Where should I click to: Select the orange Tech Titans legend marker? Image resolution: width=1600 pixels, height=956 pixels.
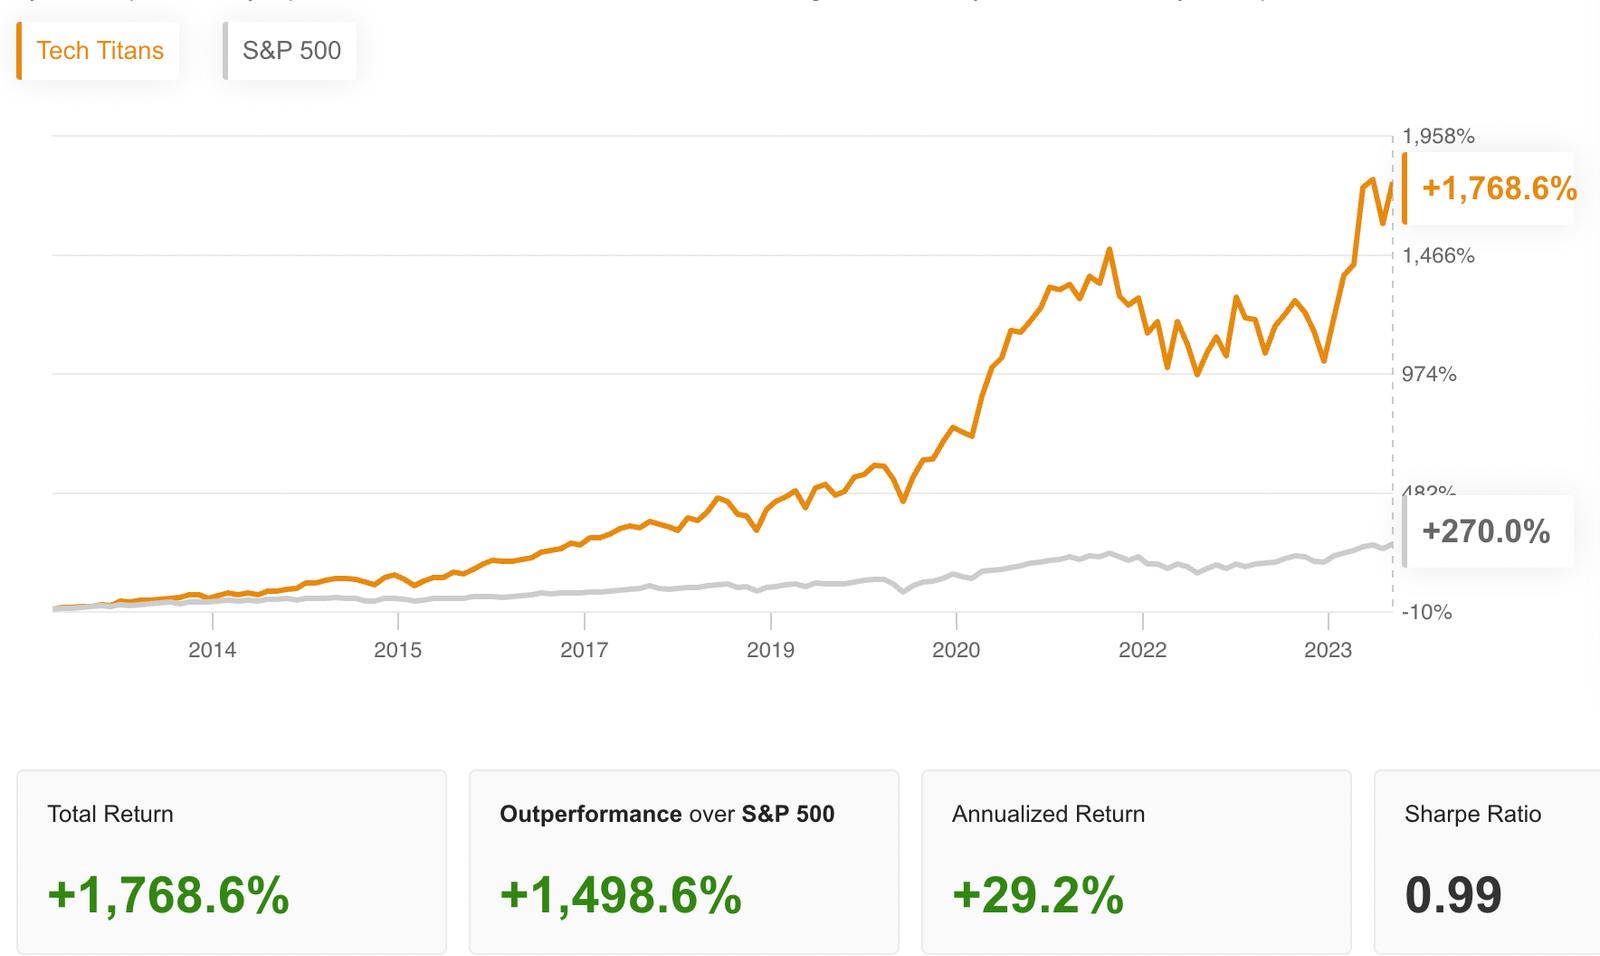(19, 50)
